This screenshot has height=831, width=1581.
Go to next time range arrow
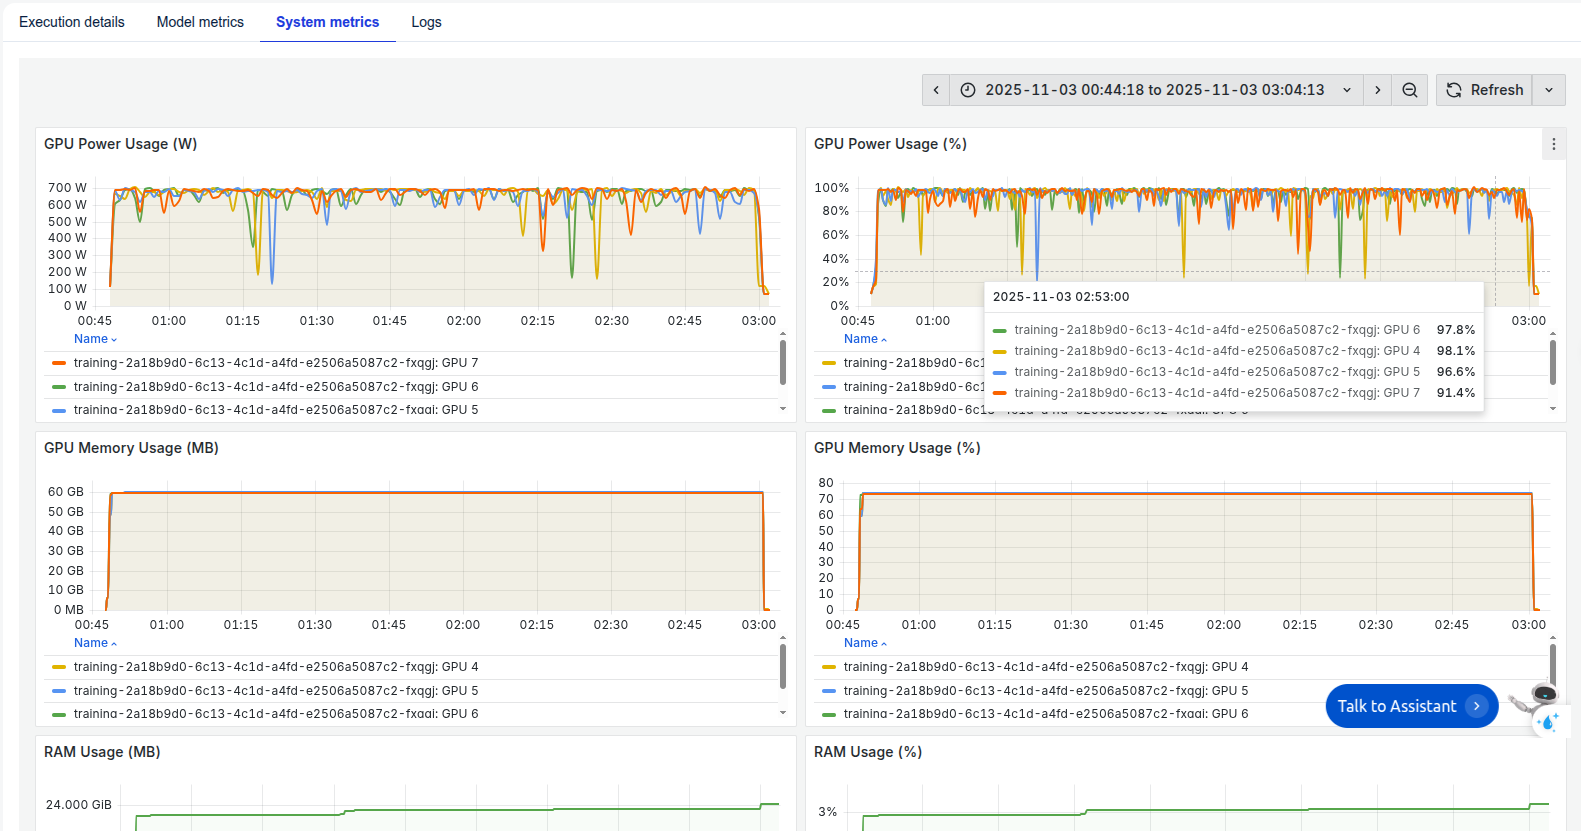point(1377,90)
